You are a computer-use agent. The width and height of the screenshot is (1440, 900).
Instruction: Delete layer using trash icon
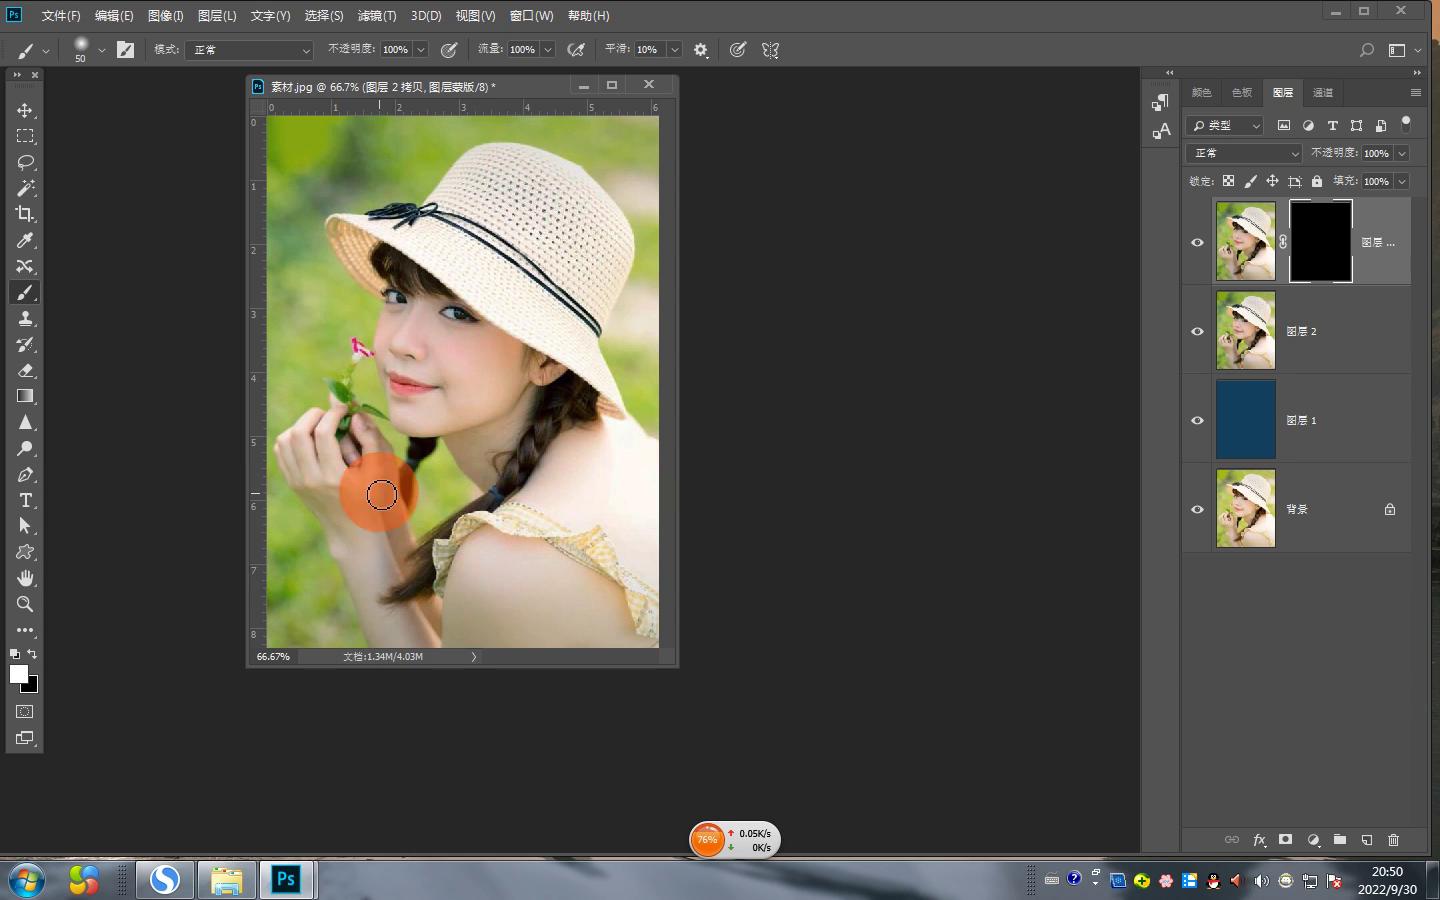coord(1393,840)
